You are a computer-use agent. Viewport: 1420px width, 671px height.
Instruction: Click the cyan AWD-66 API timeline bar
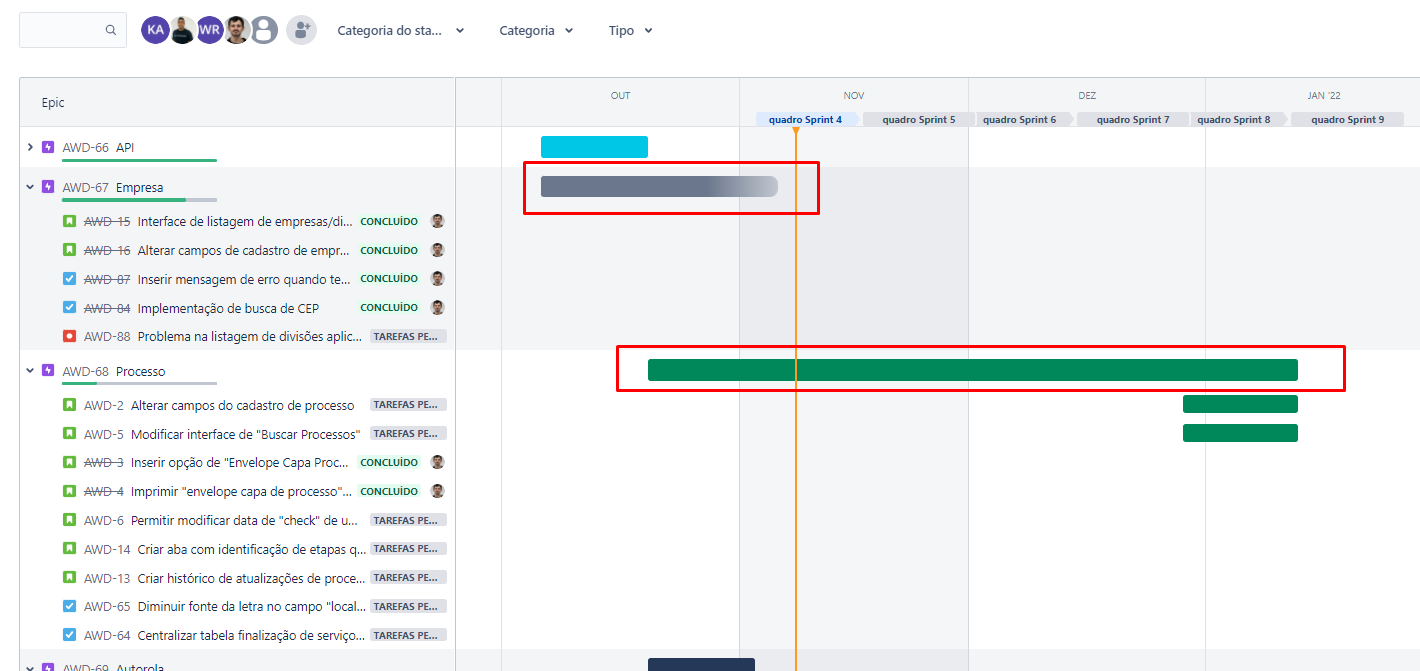click(x=594, y=147)
